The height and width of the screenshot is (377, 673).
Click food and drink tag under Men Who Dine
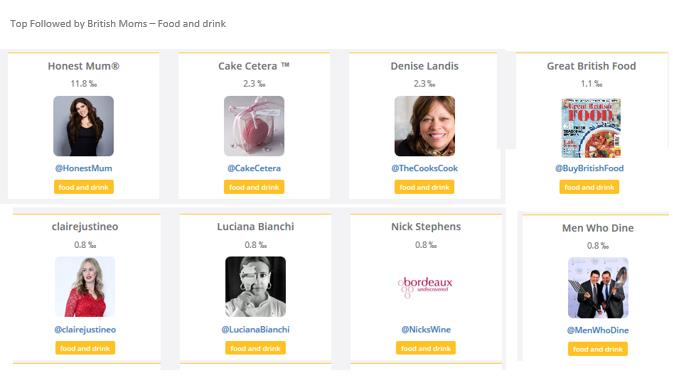pos(598,349)
